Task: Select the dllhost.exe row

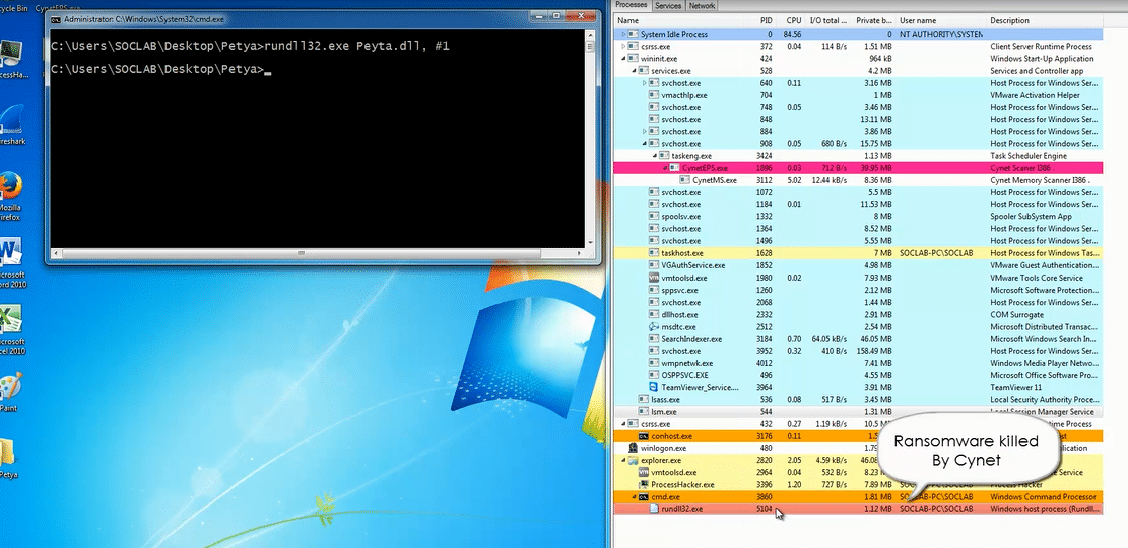Action: tap(858, 314)
